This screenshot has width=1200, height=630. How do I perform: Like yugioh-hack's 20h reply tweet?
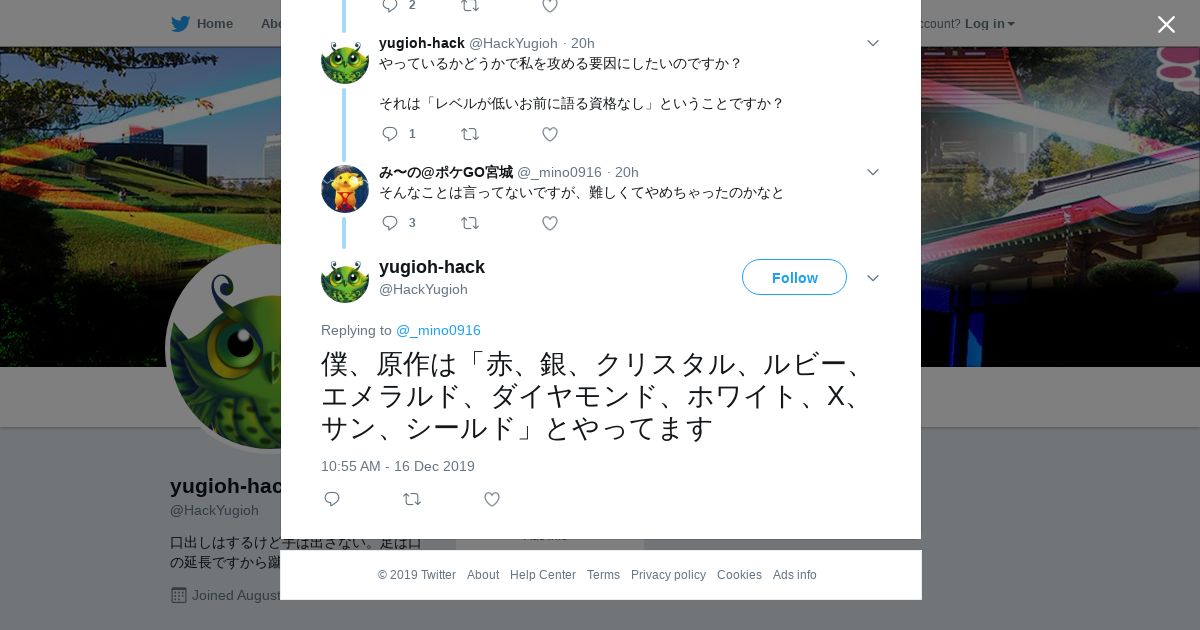550,134
